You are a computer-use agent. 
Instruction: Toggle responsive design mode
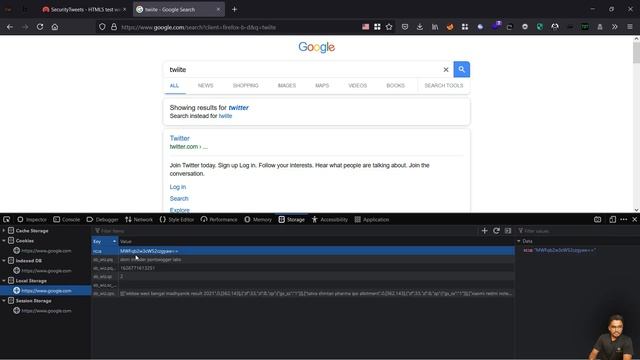(612, 220)
